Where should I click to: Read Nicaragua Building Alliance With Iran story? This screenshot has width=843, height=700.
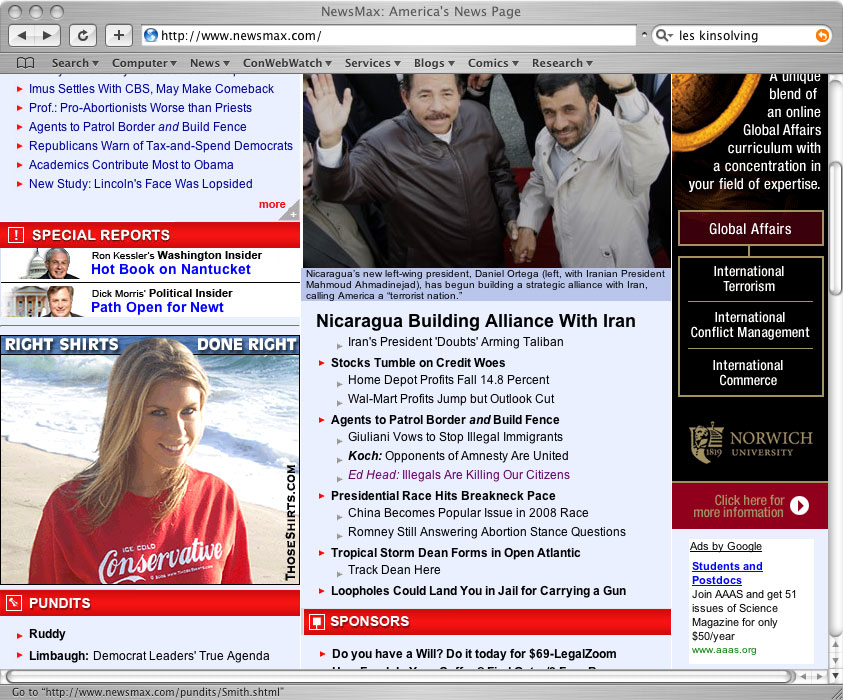475,321
